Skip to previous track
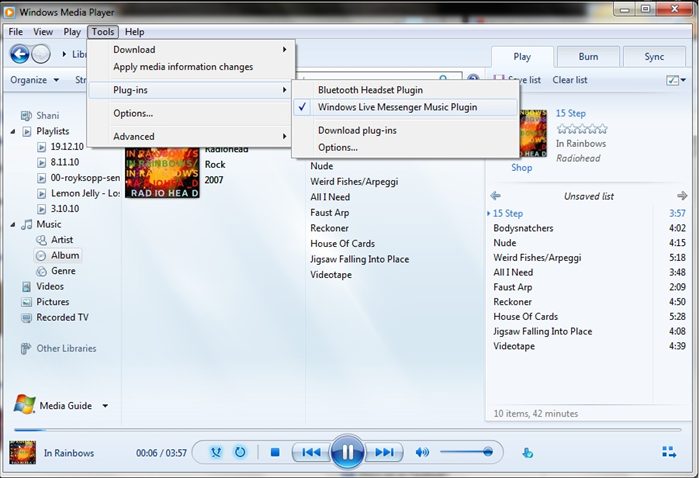 311,453
